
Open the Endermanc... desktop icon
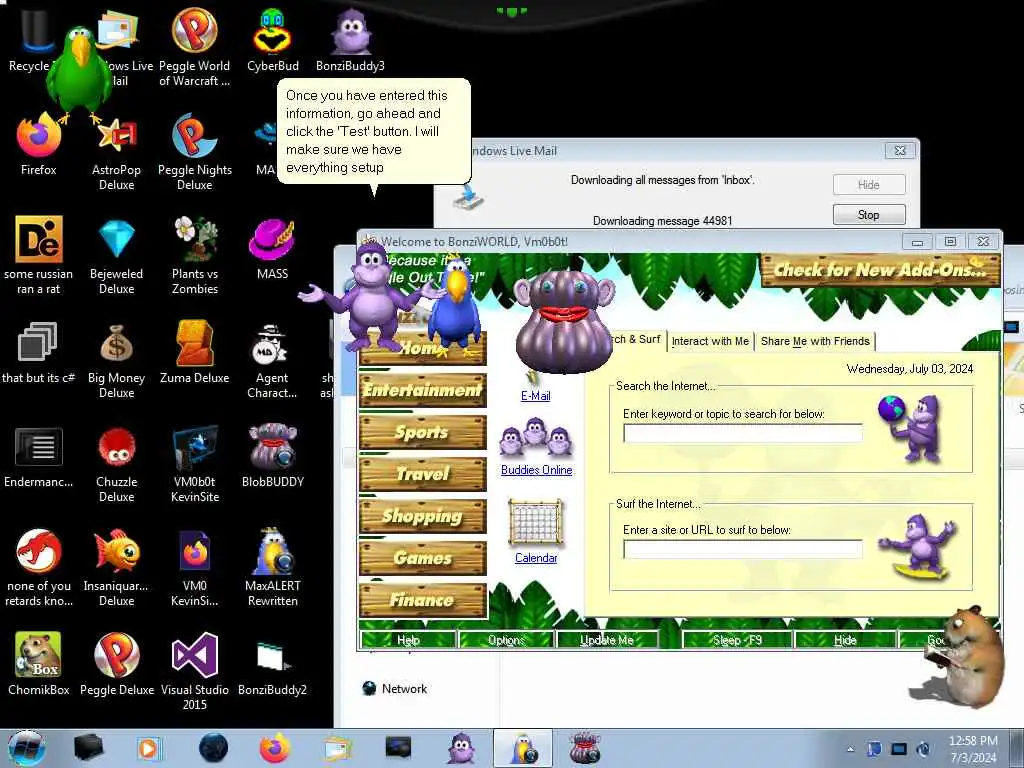click(39, 457)
